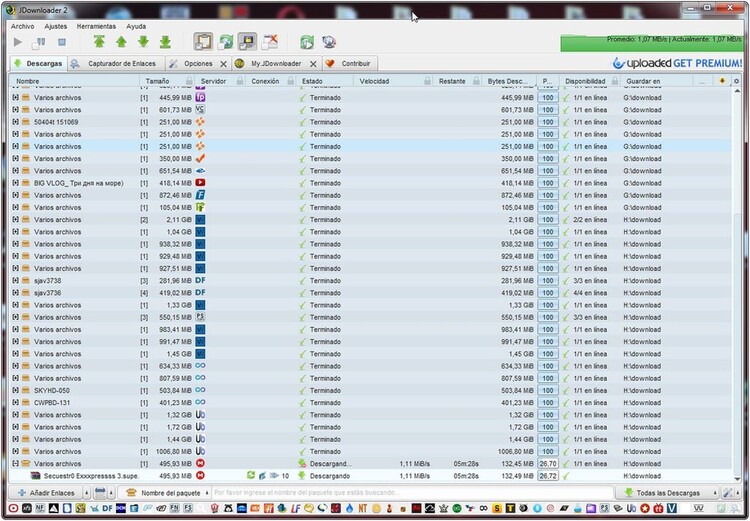Viewport: 750px width, 521px height.
Task: Toggle the automatic reconnect toolbar icon
Action: (x=226, y=42)
